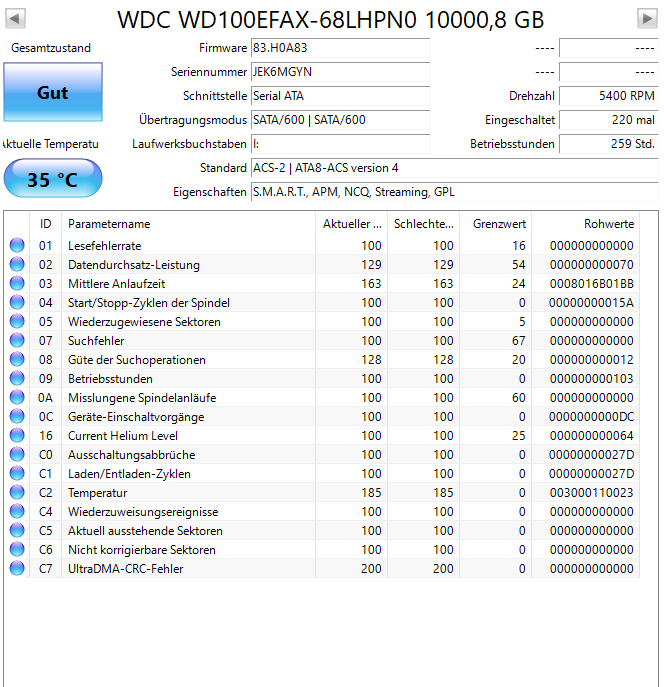Click the Eigenschaften field S.M.A.R.T., APM
Screen dimensions: 664x687
454,192
